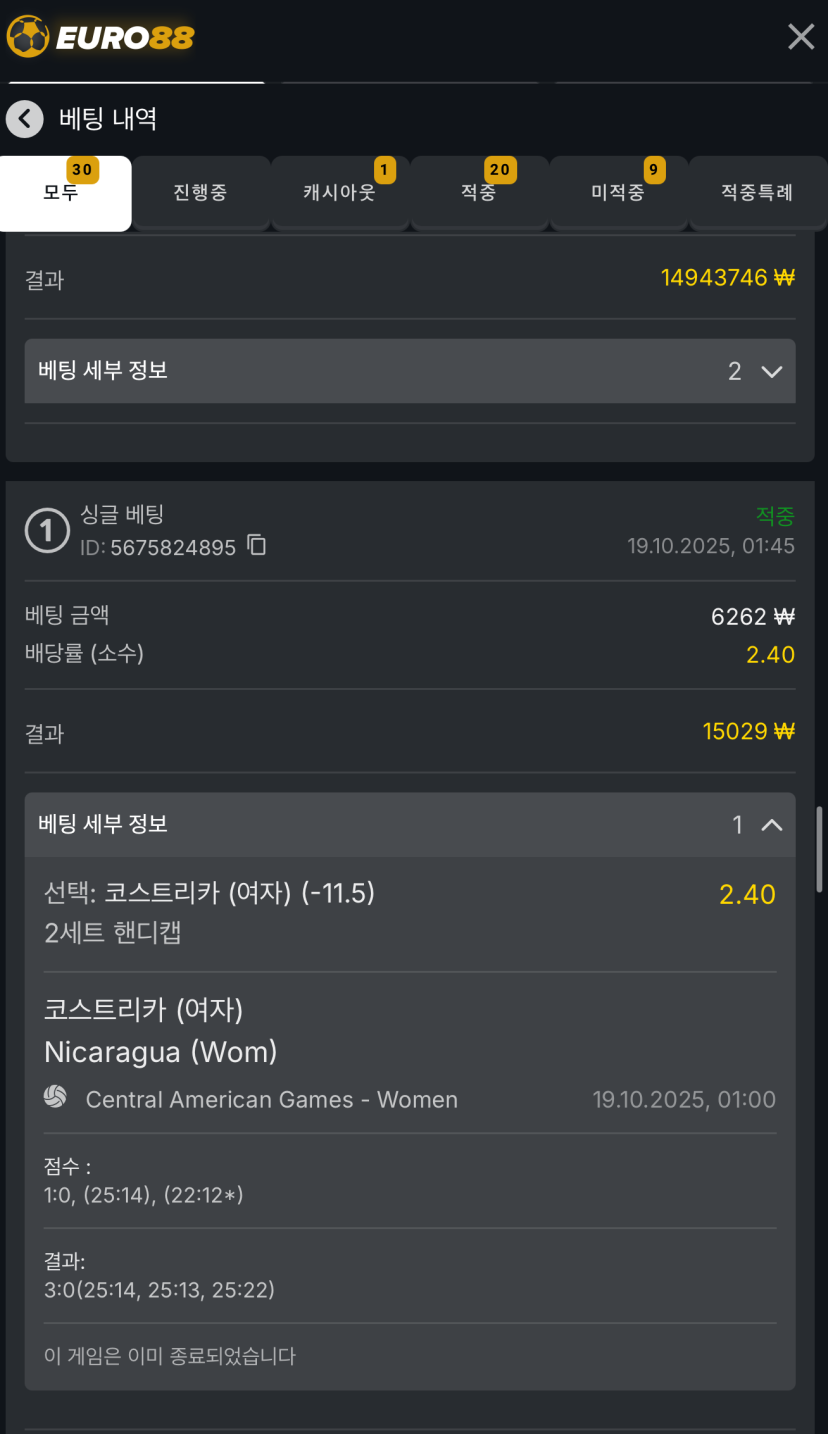Viewport: 828px width, 1434px height.
Task: Open the 캐시아웃 tab
Action: 340,192
